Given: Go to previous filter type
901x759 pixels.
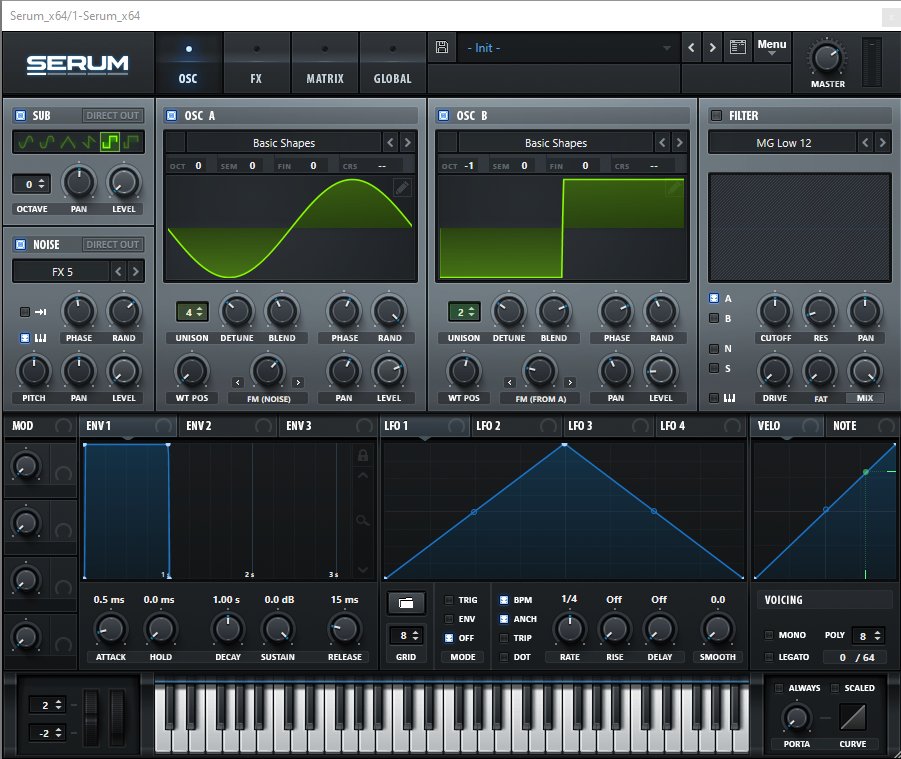Looking at the screenshot, I should pyautogui.click(x=865, y=142).
